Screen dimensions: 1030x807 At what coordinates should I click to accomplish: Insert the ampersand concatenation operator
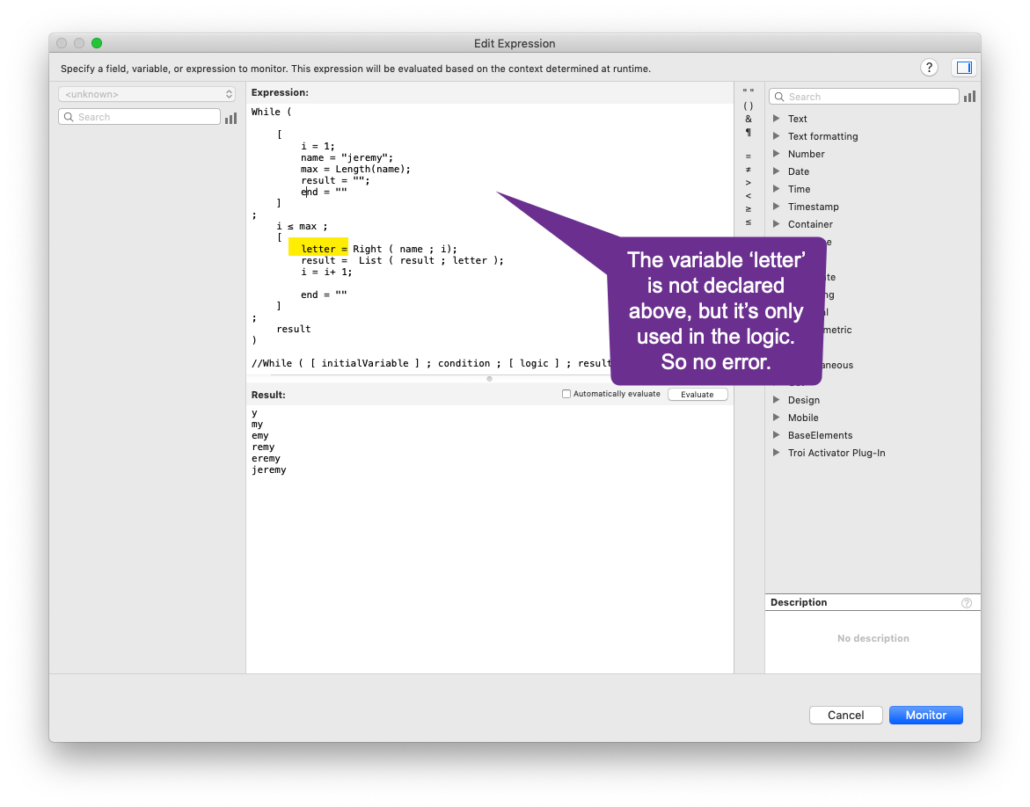748,119
